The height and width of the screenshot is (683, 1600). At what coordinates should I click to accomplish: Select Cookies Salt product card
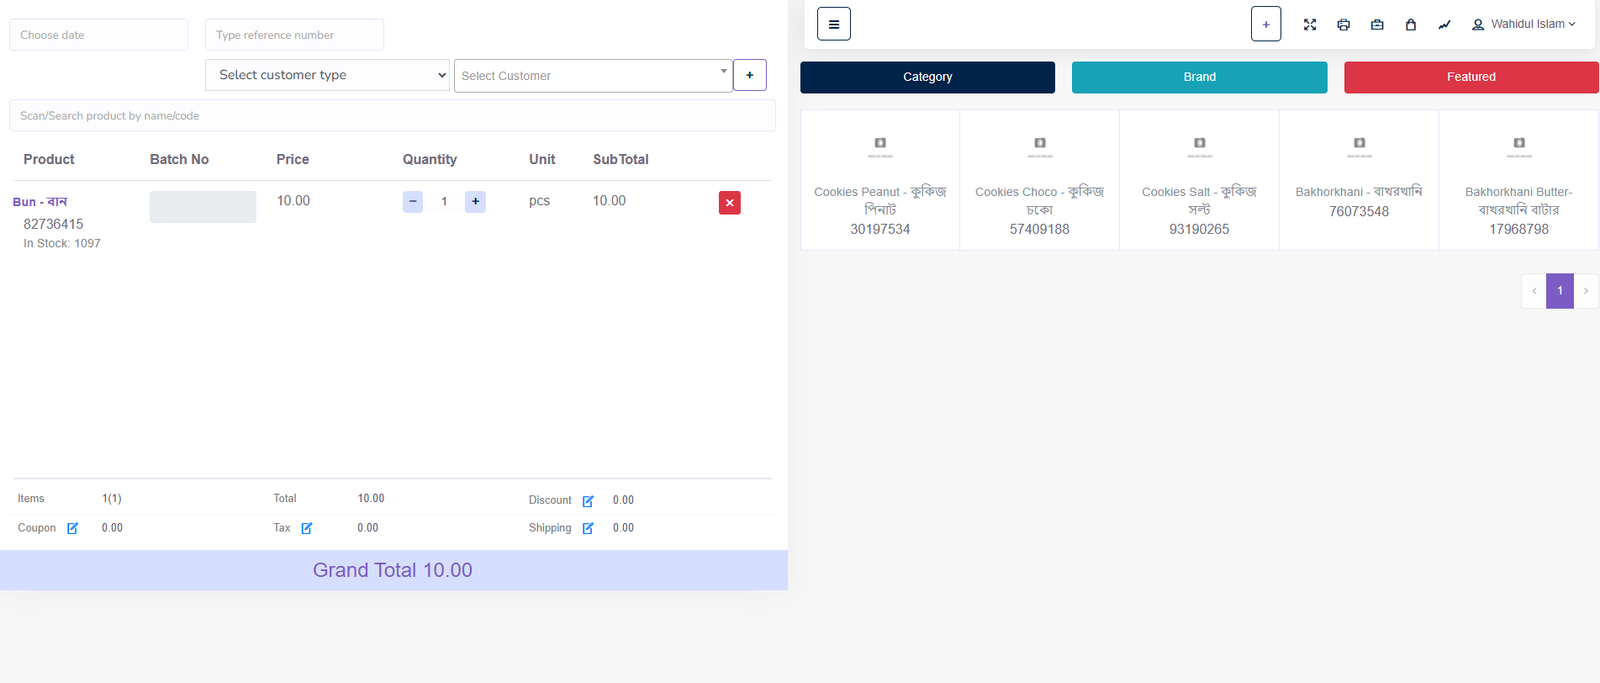click(x=1199, y=180)
